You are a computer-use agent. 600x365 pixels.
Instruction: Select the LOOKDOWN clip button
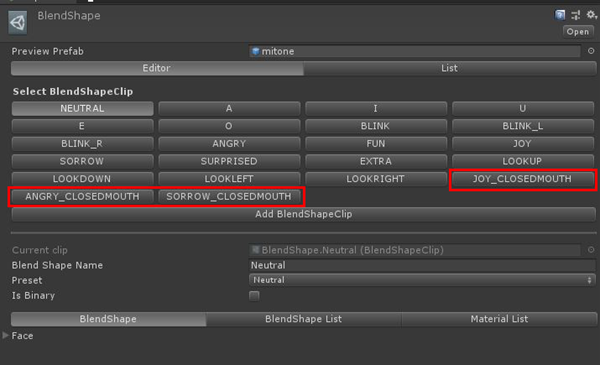coord(82,179)
